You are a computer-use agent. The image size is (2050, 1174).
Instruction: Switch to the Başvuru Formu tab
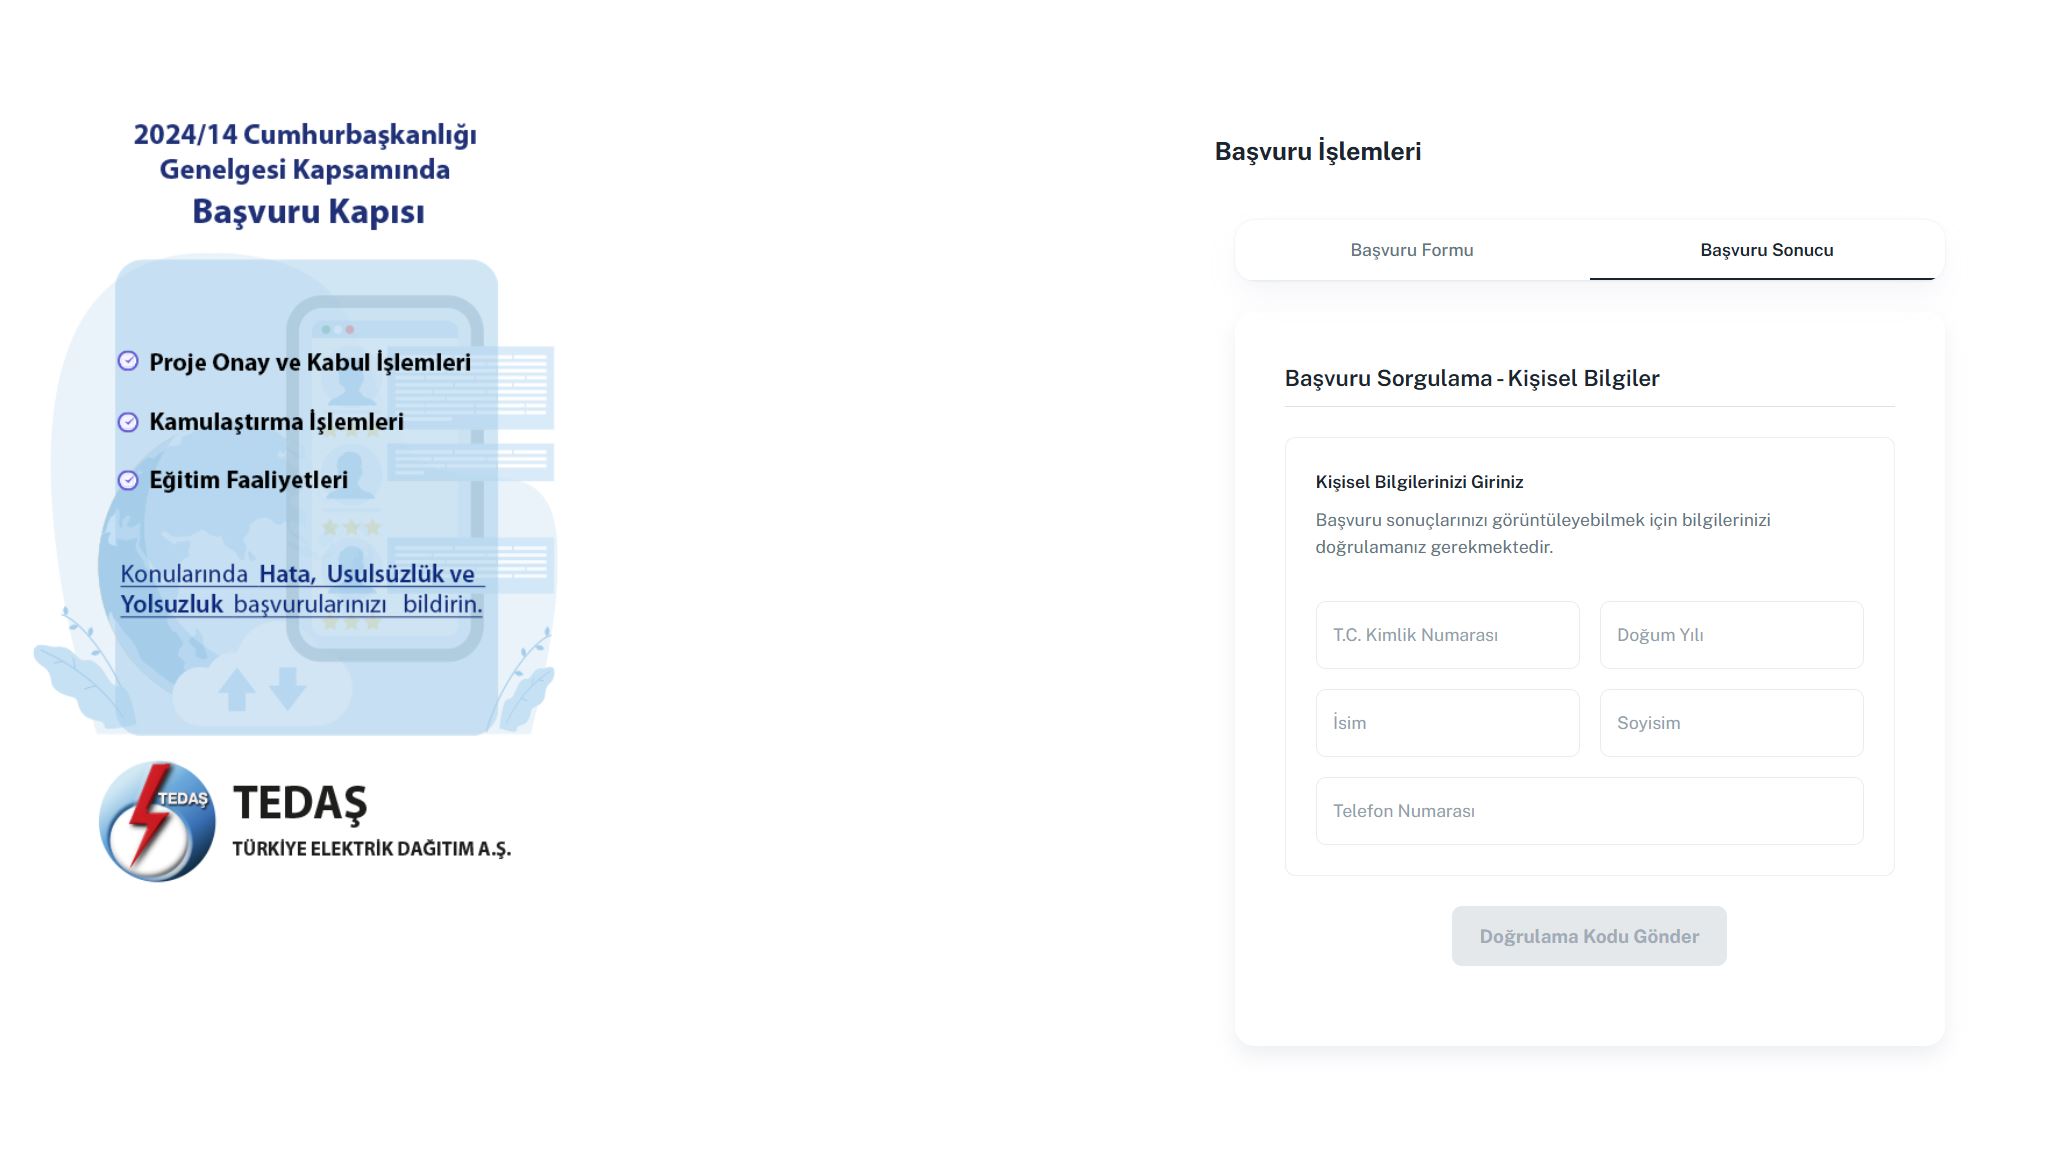pyautogui.click(x=1411, y=250)
